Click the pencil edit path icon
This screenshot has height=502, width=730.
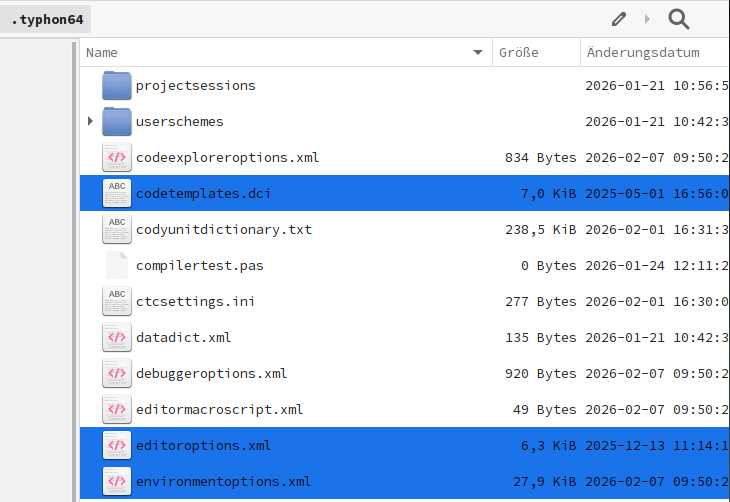619,18
